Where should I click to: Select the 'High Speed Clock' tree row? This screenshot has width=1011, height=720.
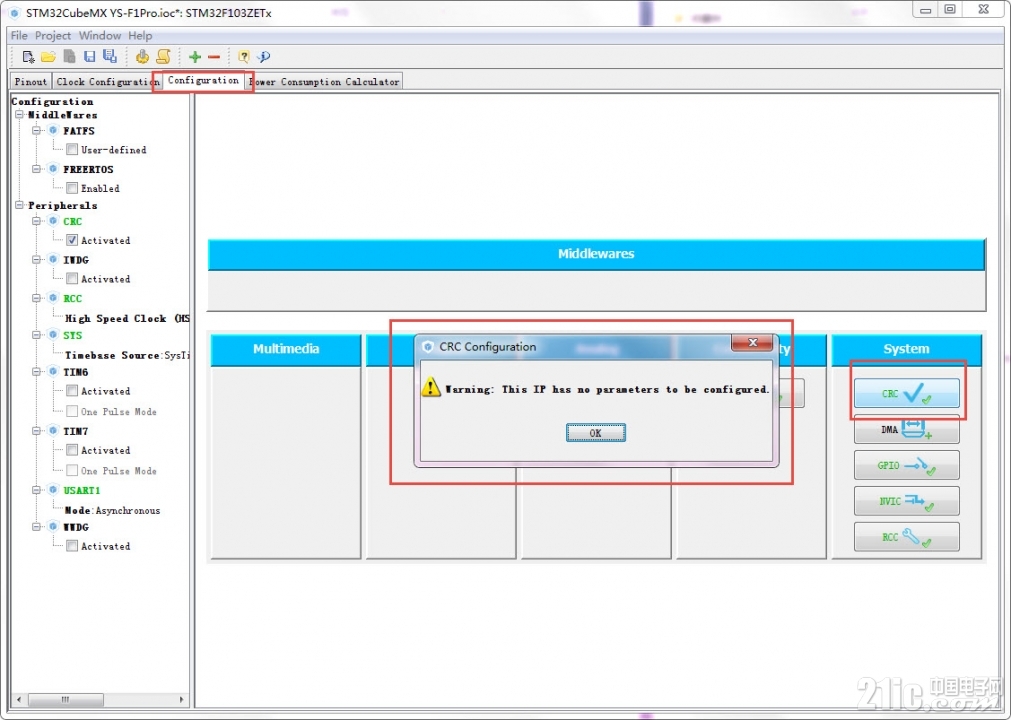click(x=127, y=318)
